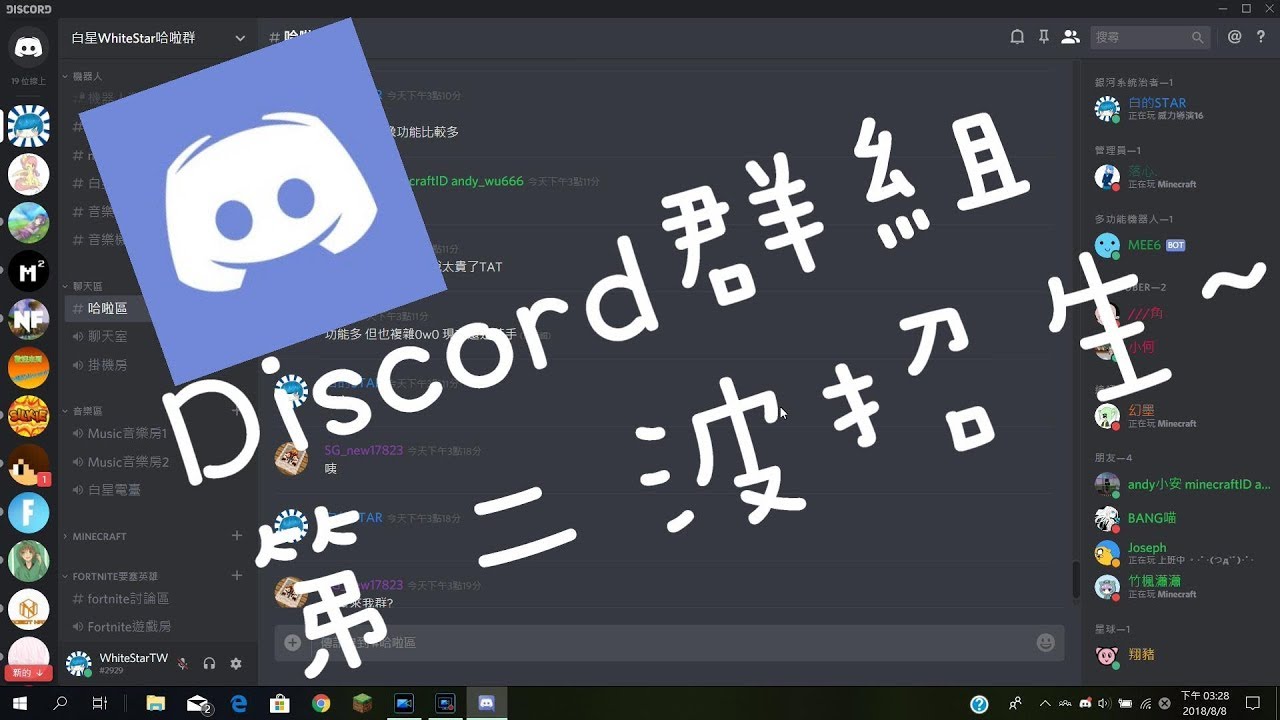Open the pink-haired anime girl server

pyautogui.click(x=28, y=174)
